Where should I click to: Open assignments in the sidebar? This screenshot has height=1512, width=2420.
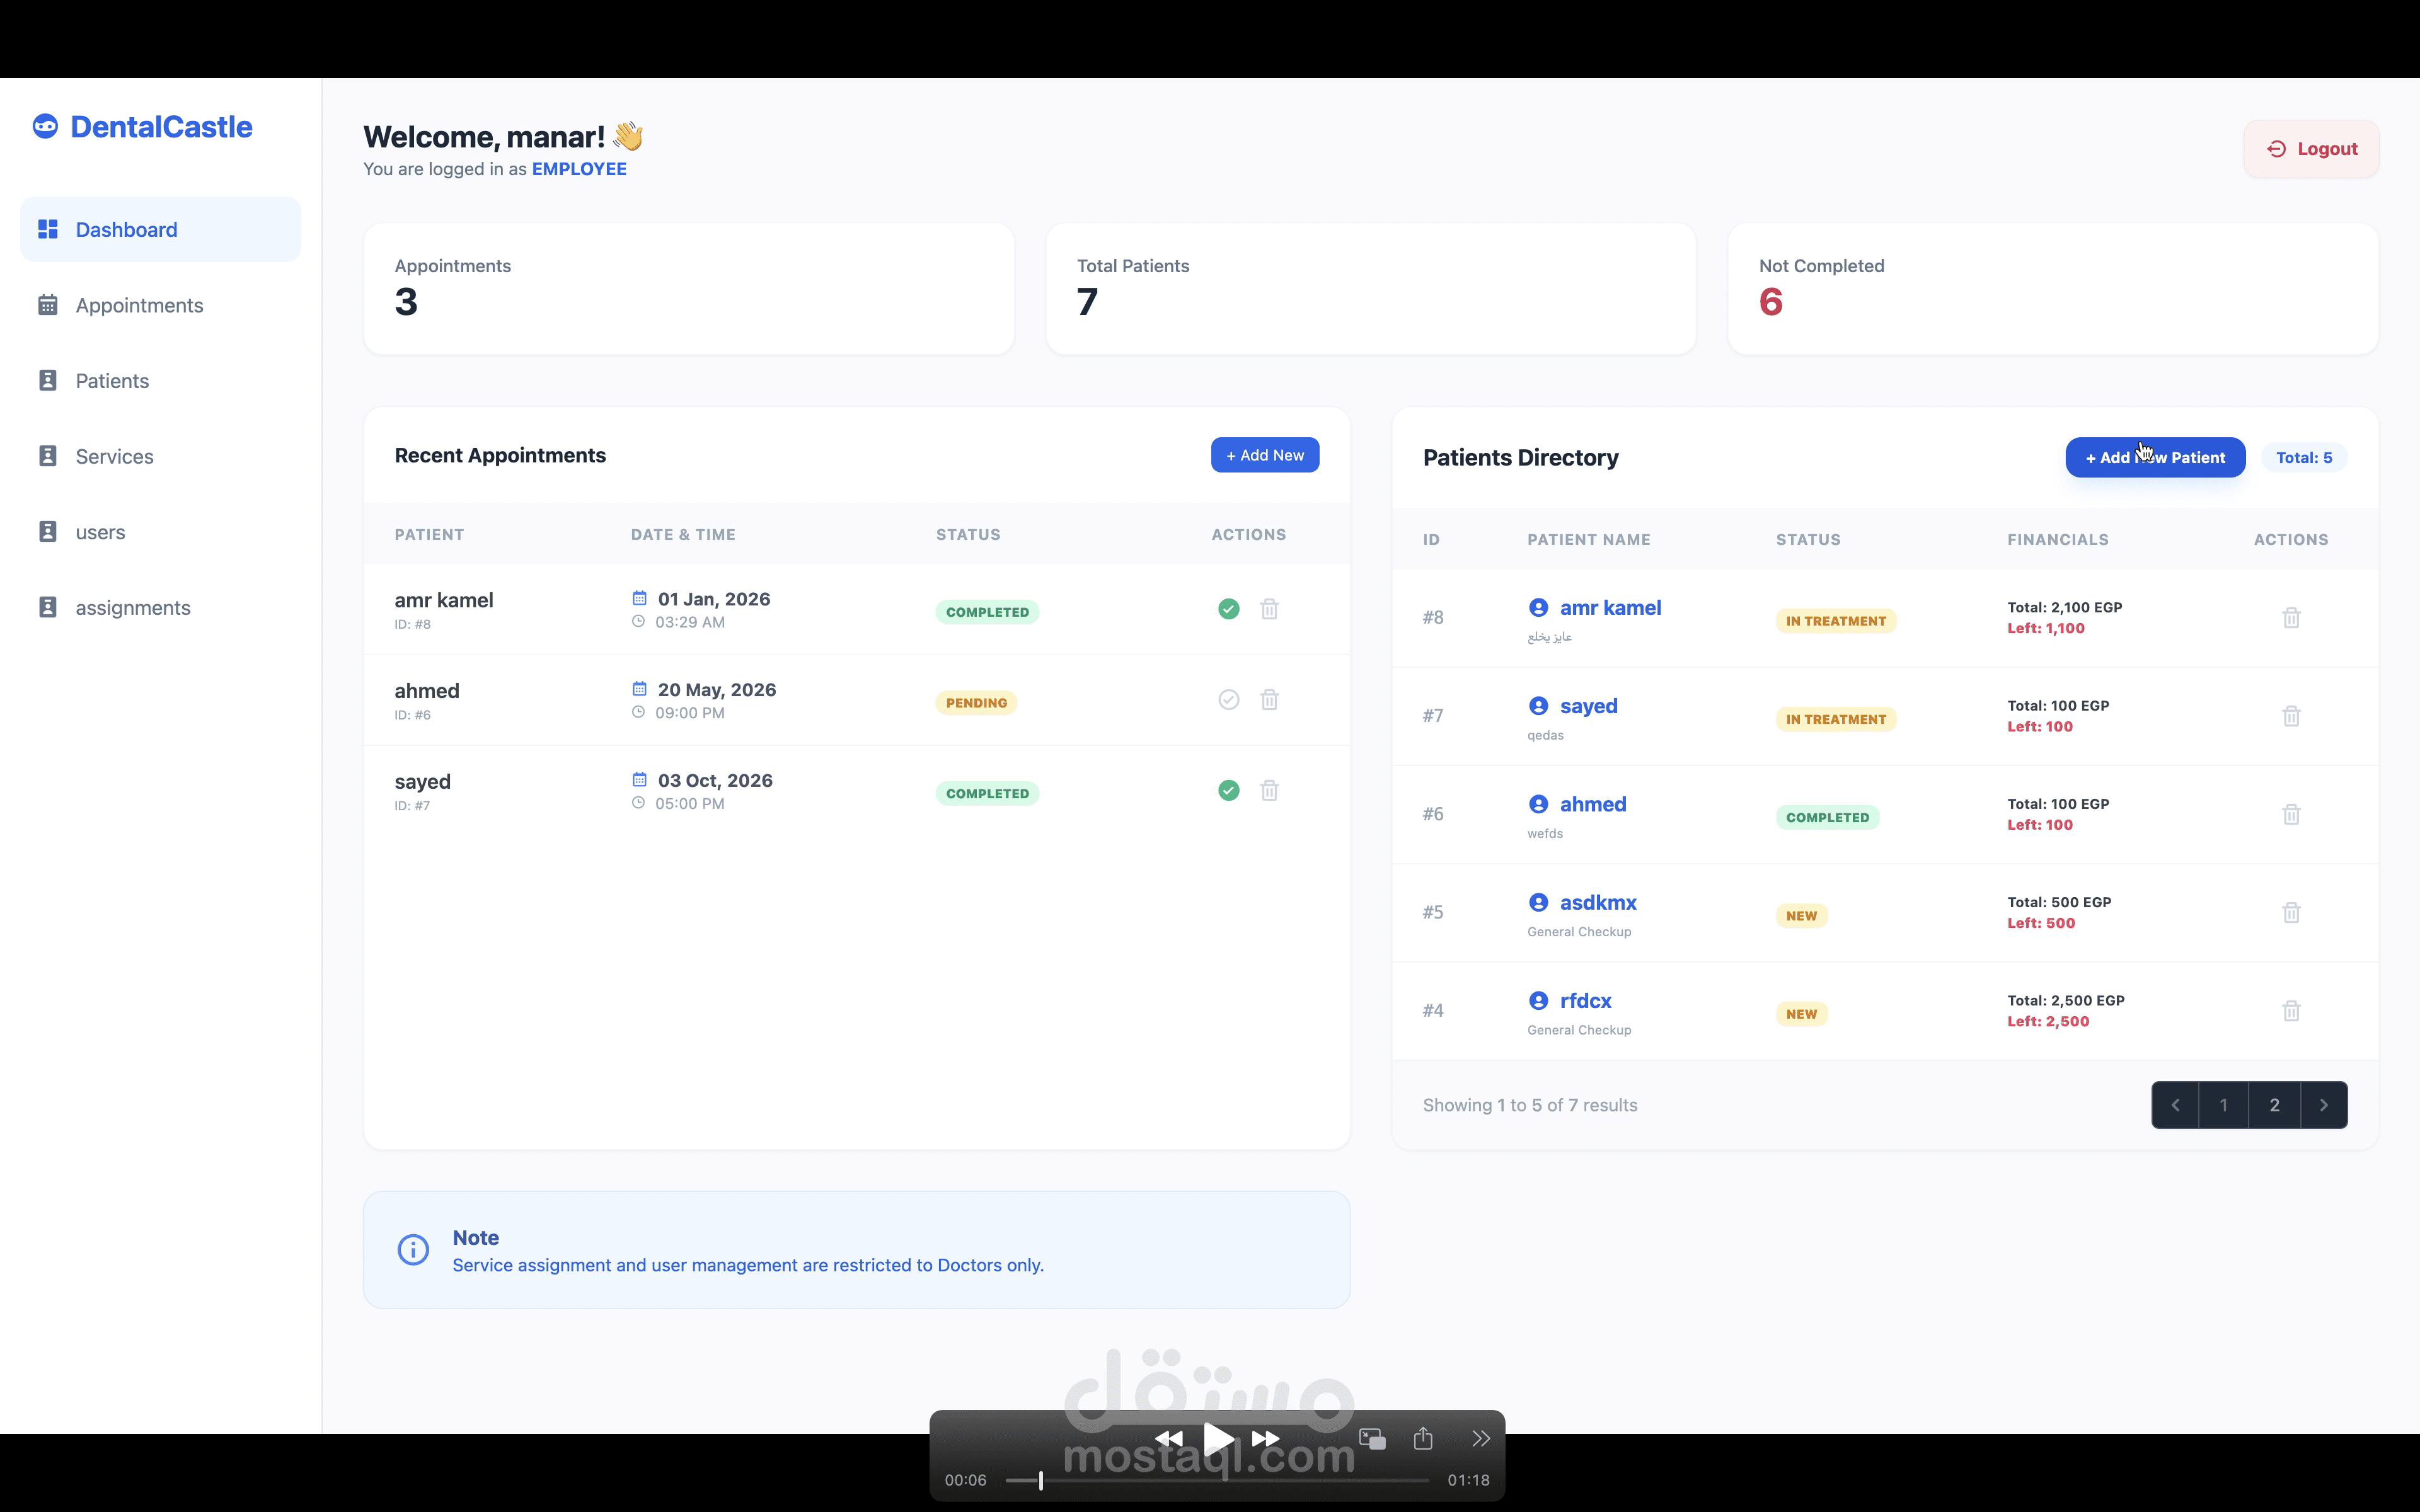click(160, 607)
